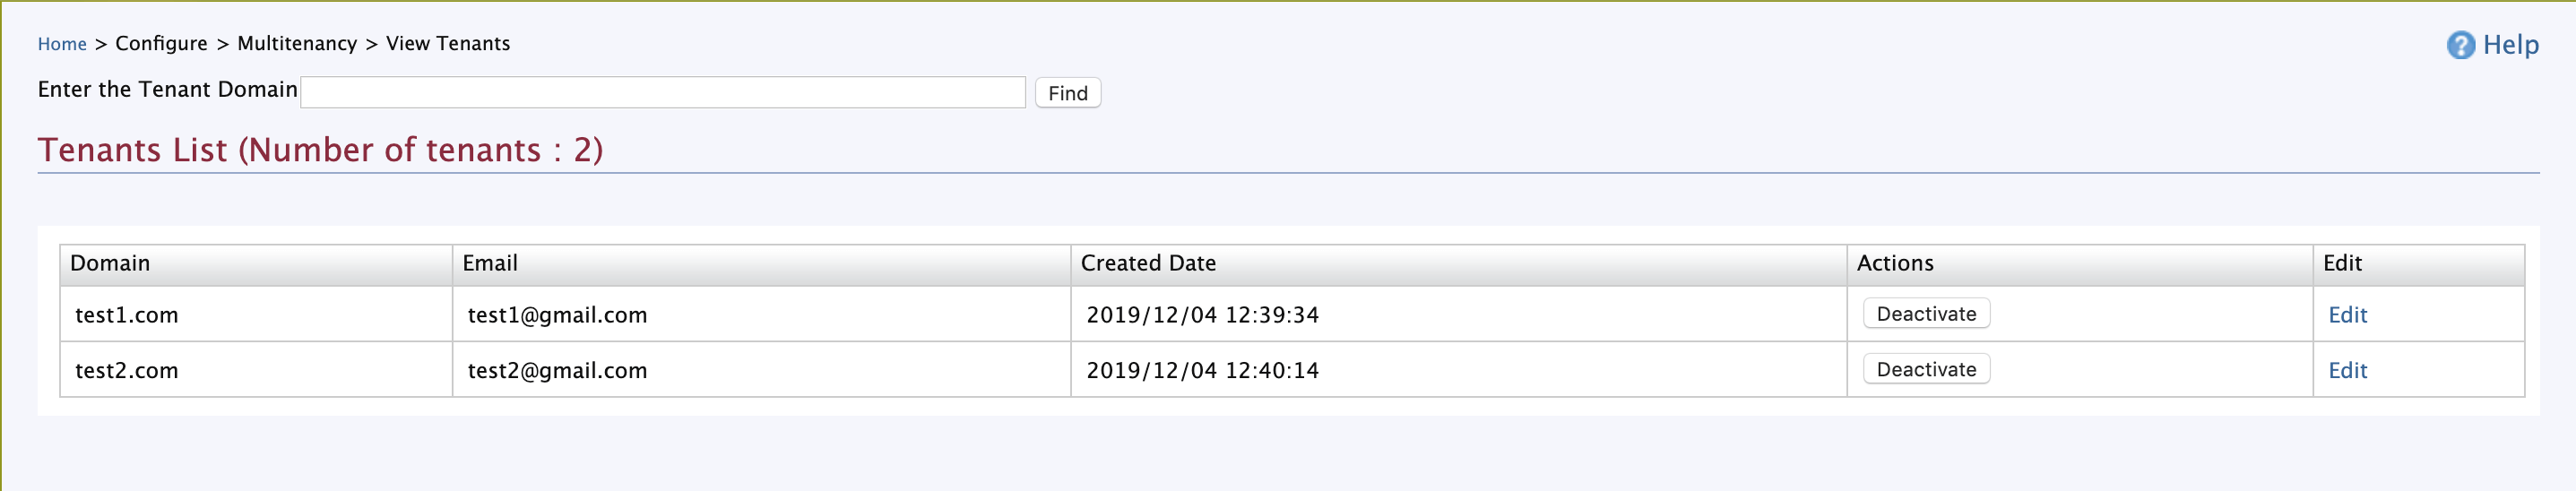Deactivate the test1.com tenant

pyautogui.click(x=1925, y=314)
